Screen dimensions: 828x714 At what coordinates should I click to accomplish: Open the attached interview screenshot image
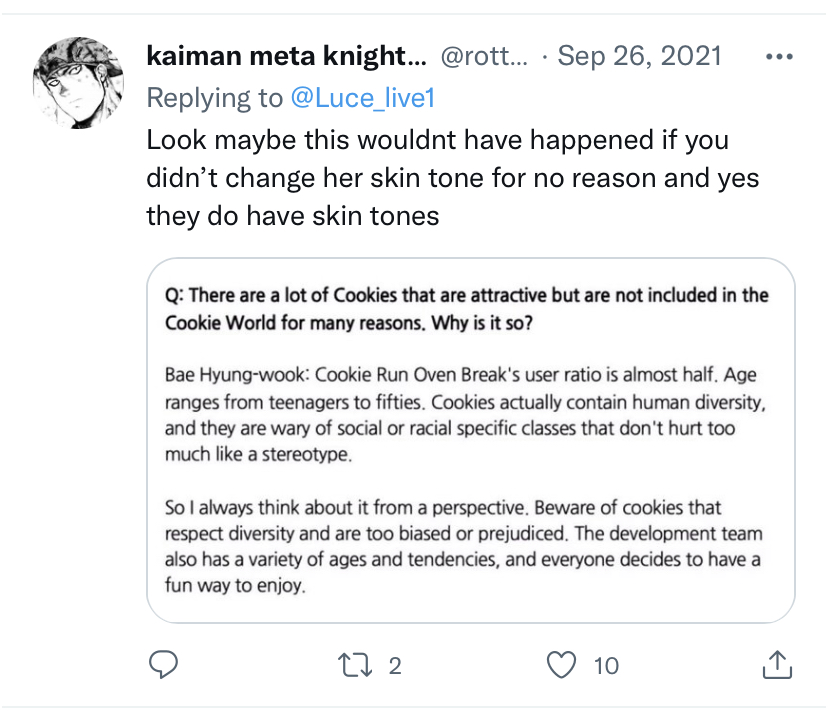pos(470,440)
